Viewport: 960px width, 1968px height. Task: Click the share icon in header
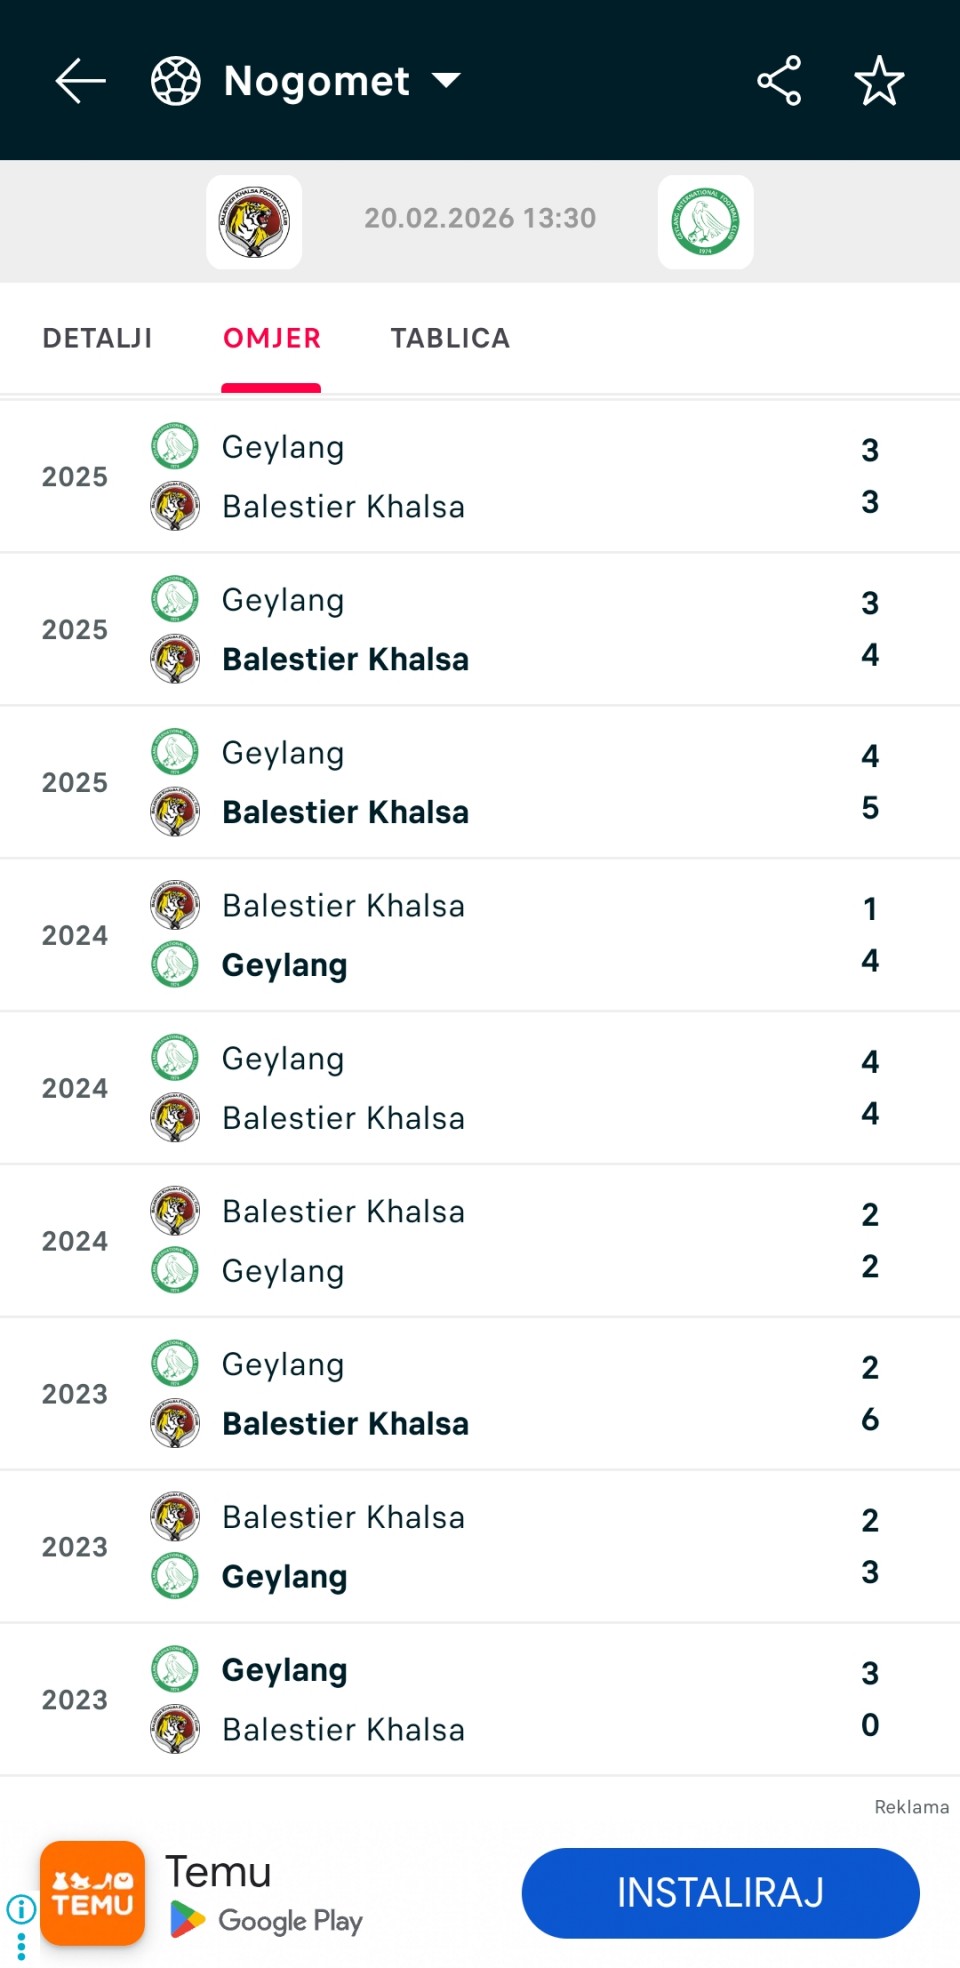pyautogui.click(x=779, y=81)
